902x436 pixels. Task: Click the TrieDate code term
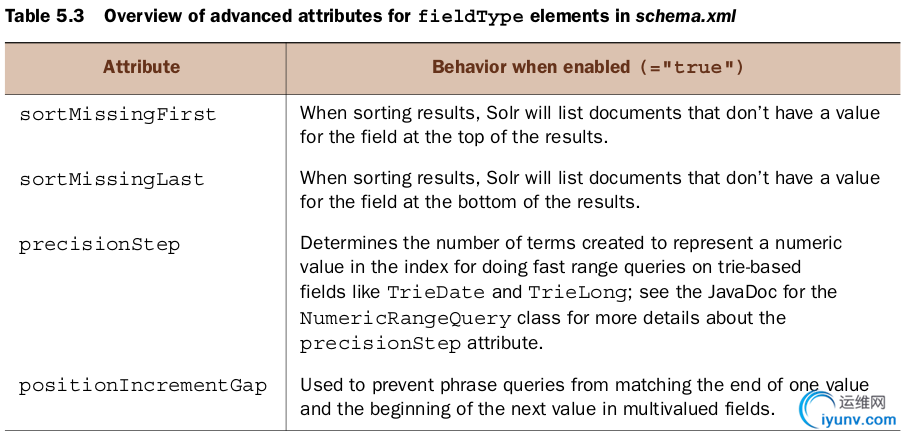[436, 292]
